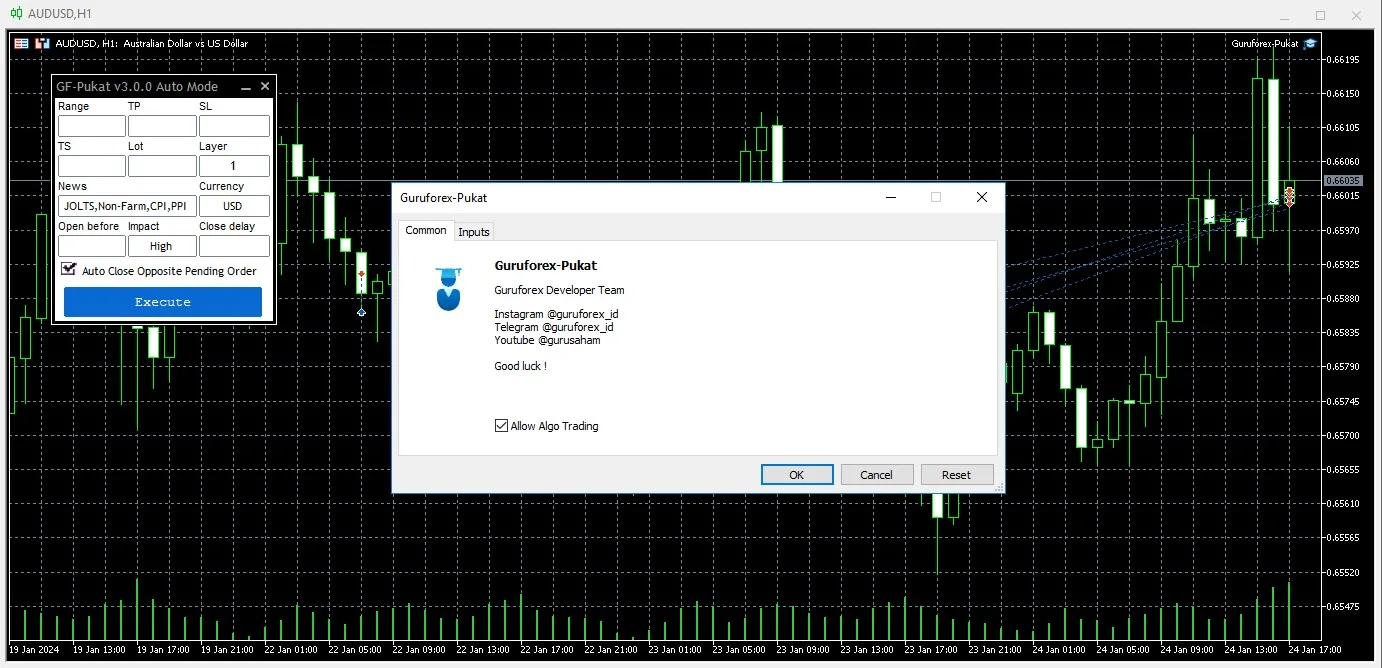Click the bold Guruforex-Pukat heading in dialog

click(545, 266)
